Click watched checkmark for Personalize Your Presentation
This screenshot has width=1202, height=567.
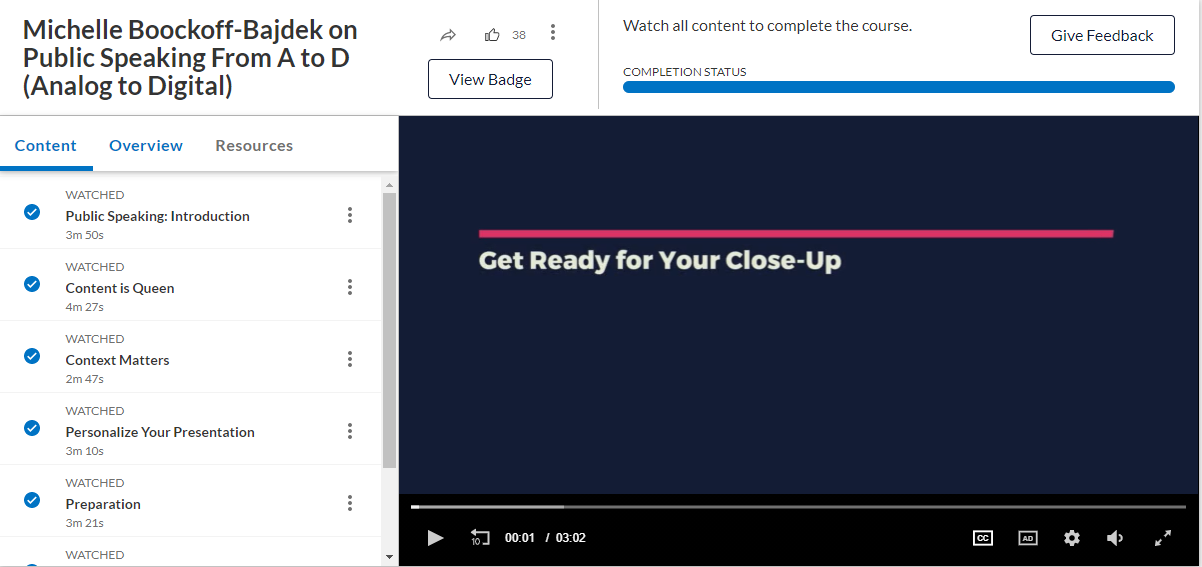point(32,428)
